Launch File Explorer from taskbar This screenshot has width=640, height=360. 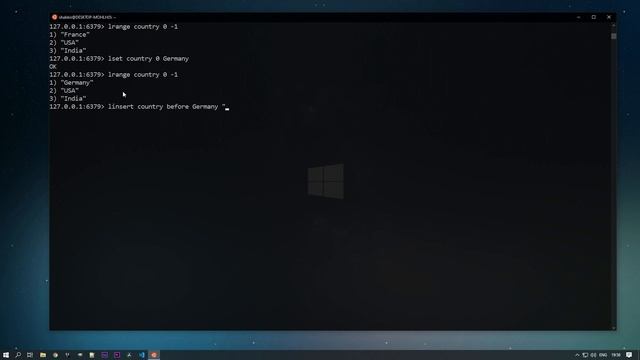point(43,355)
